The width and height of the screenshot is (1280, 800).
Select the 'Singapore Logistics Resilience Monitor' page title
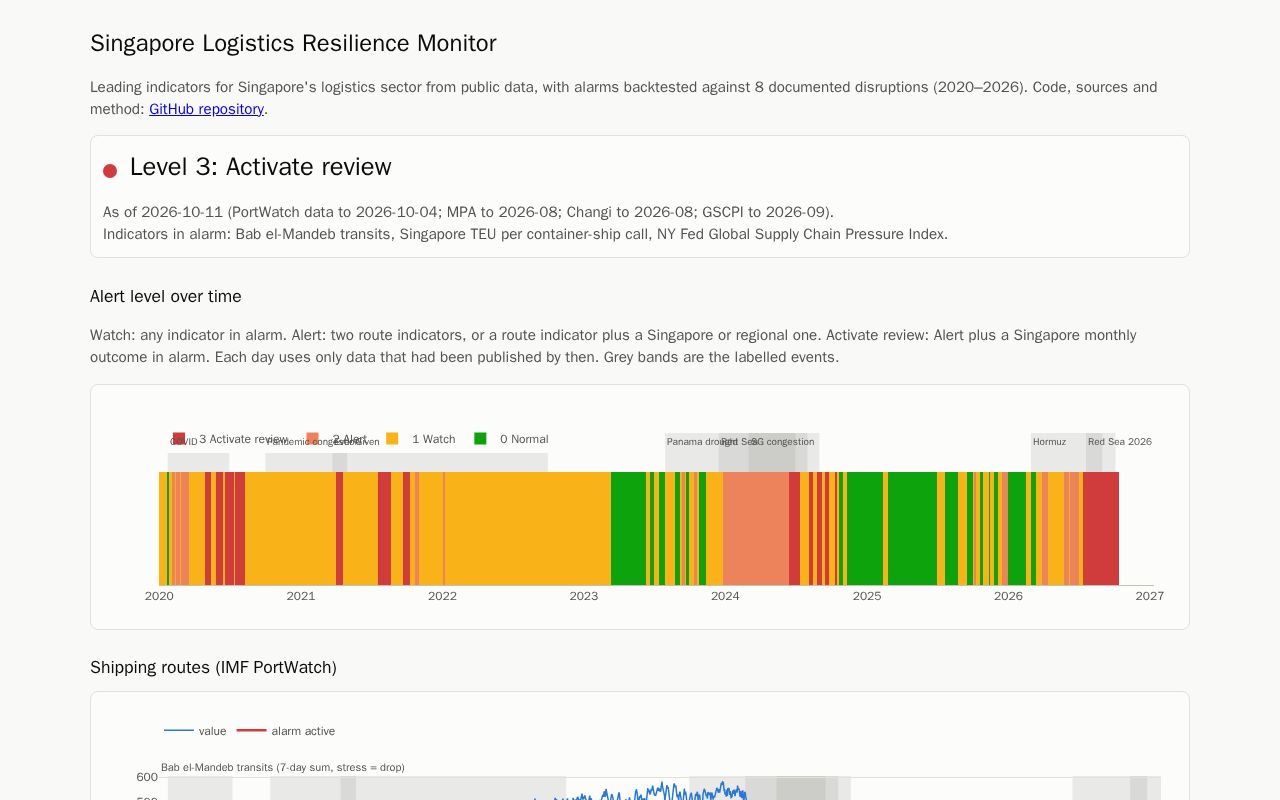[x=293, y=43]
